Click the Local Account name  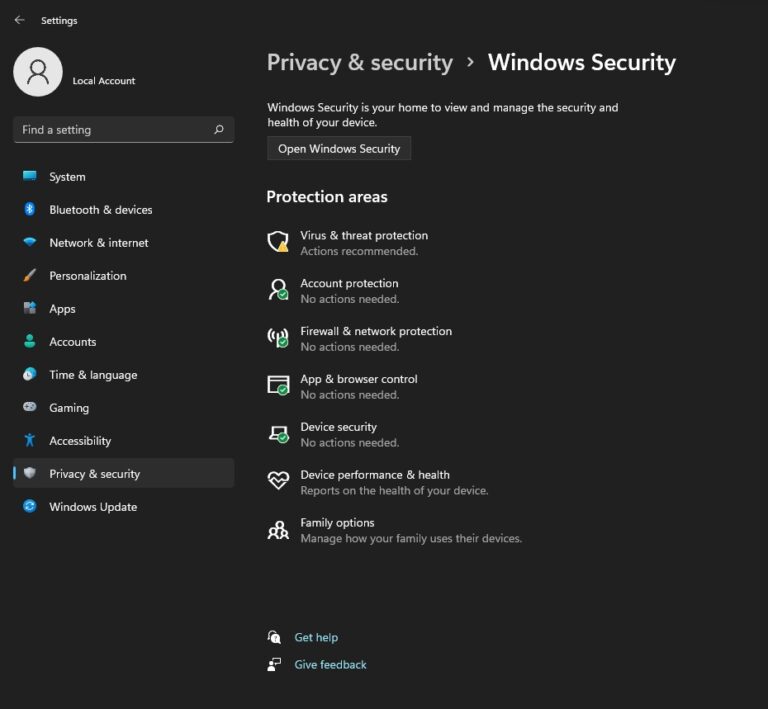pos(104,81)
